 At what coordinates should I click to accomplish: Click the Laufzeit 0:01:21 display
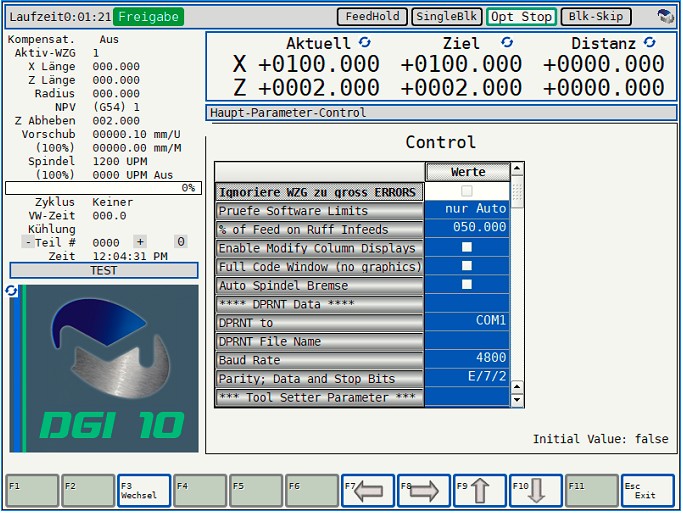click(x=60, y=17)
